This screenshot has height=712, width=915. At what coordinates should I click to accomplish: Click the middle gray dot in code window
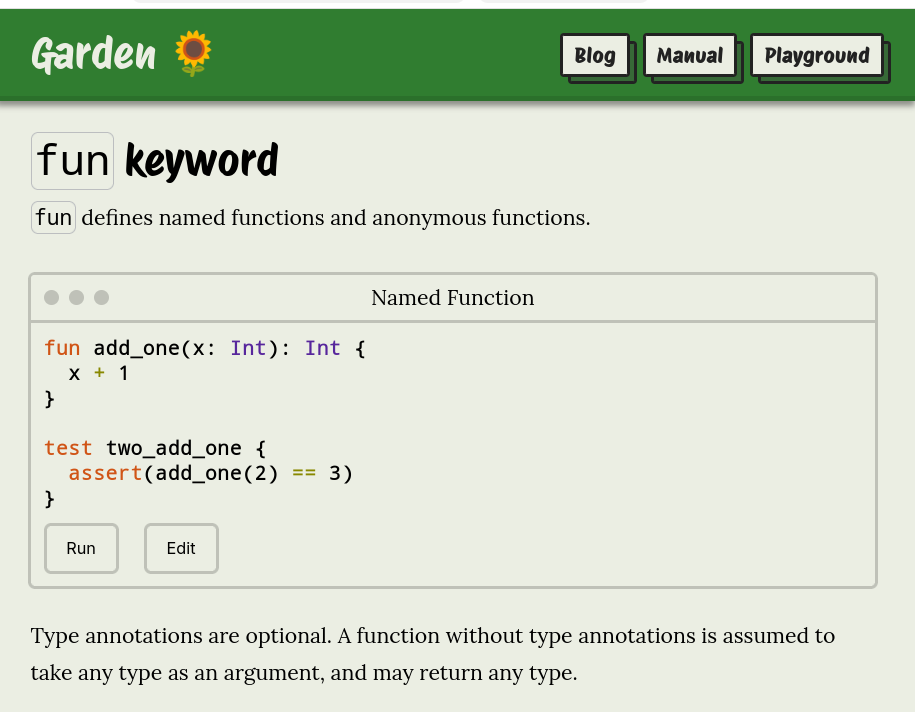(76, 297)
